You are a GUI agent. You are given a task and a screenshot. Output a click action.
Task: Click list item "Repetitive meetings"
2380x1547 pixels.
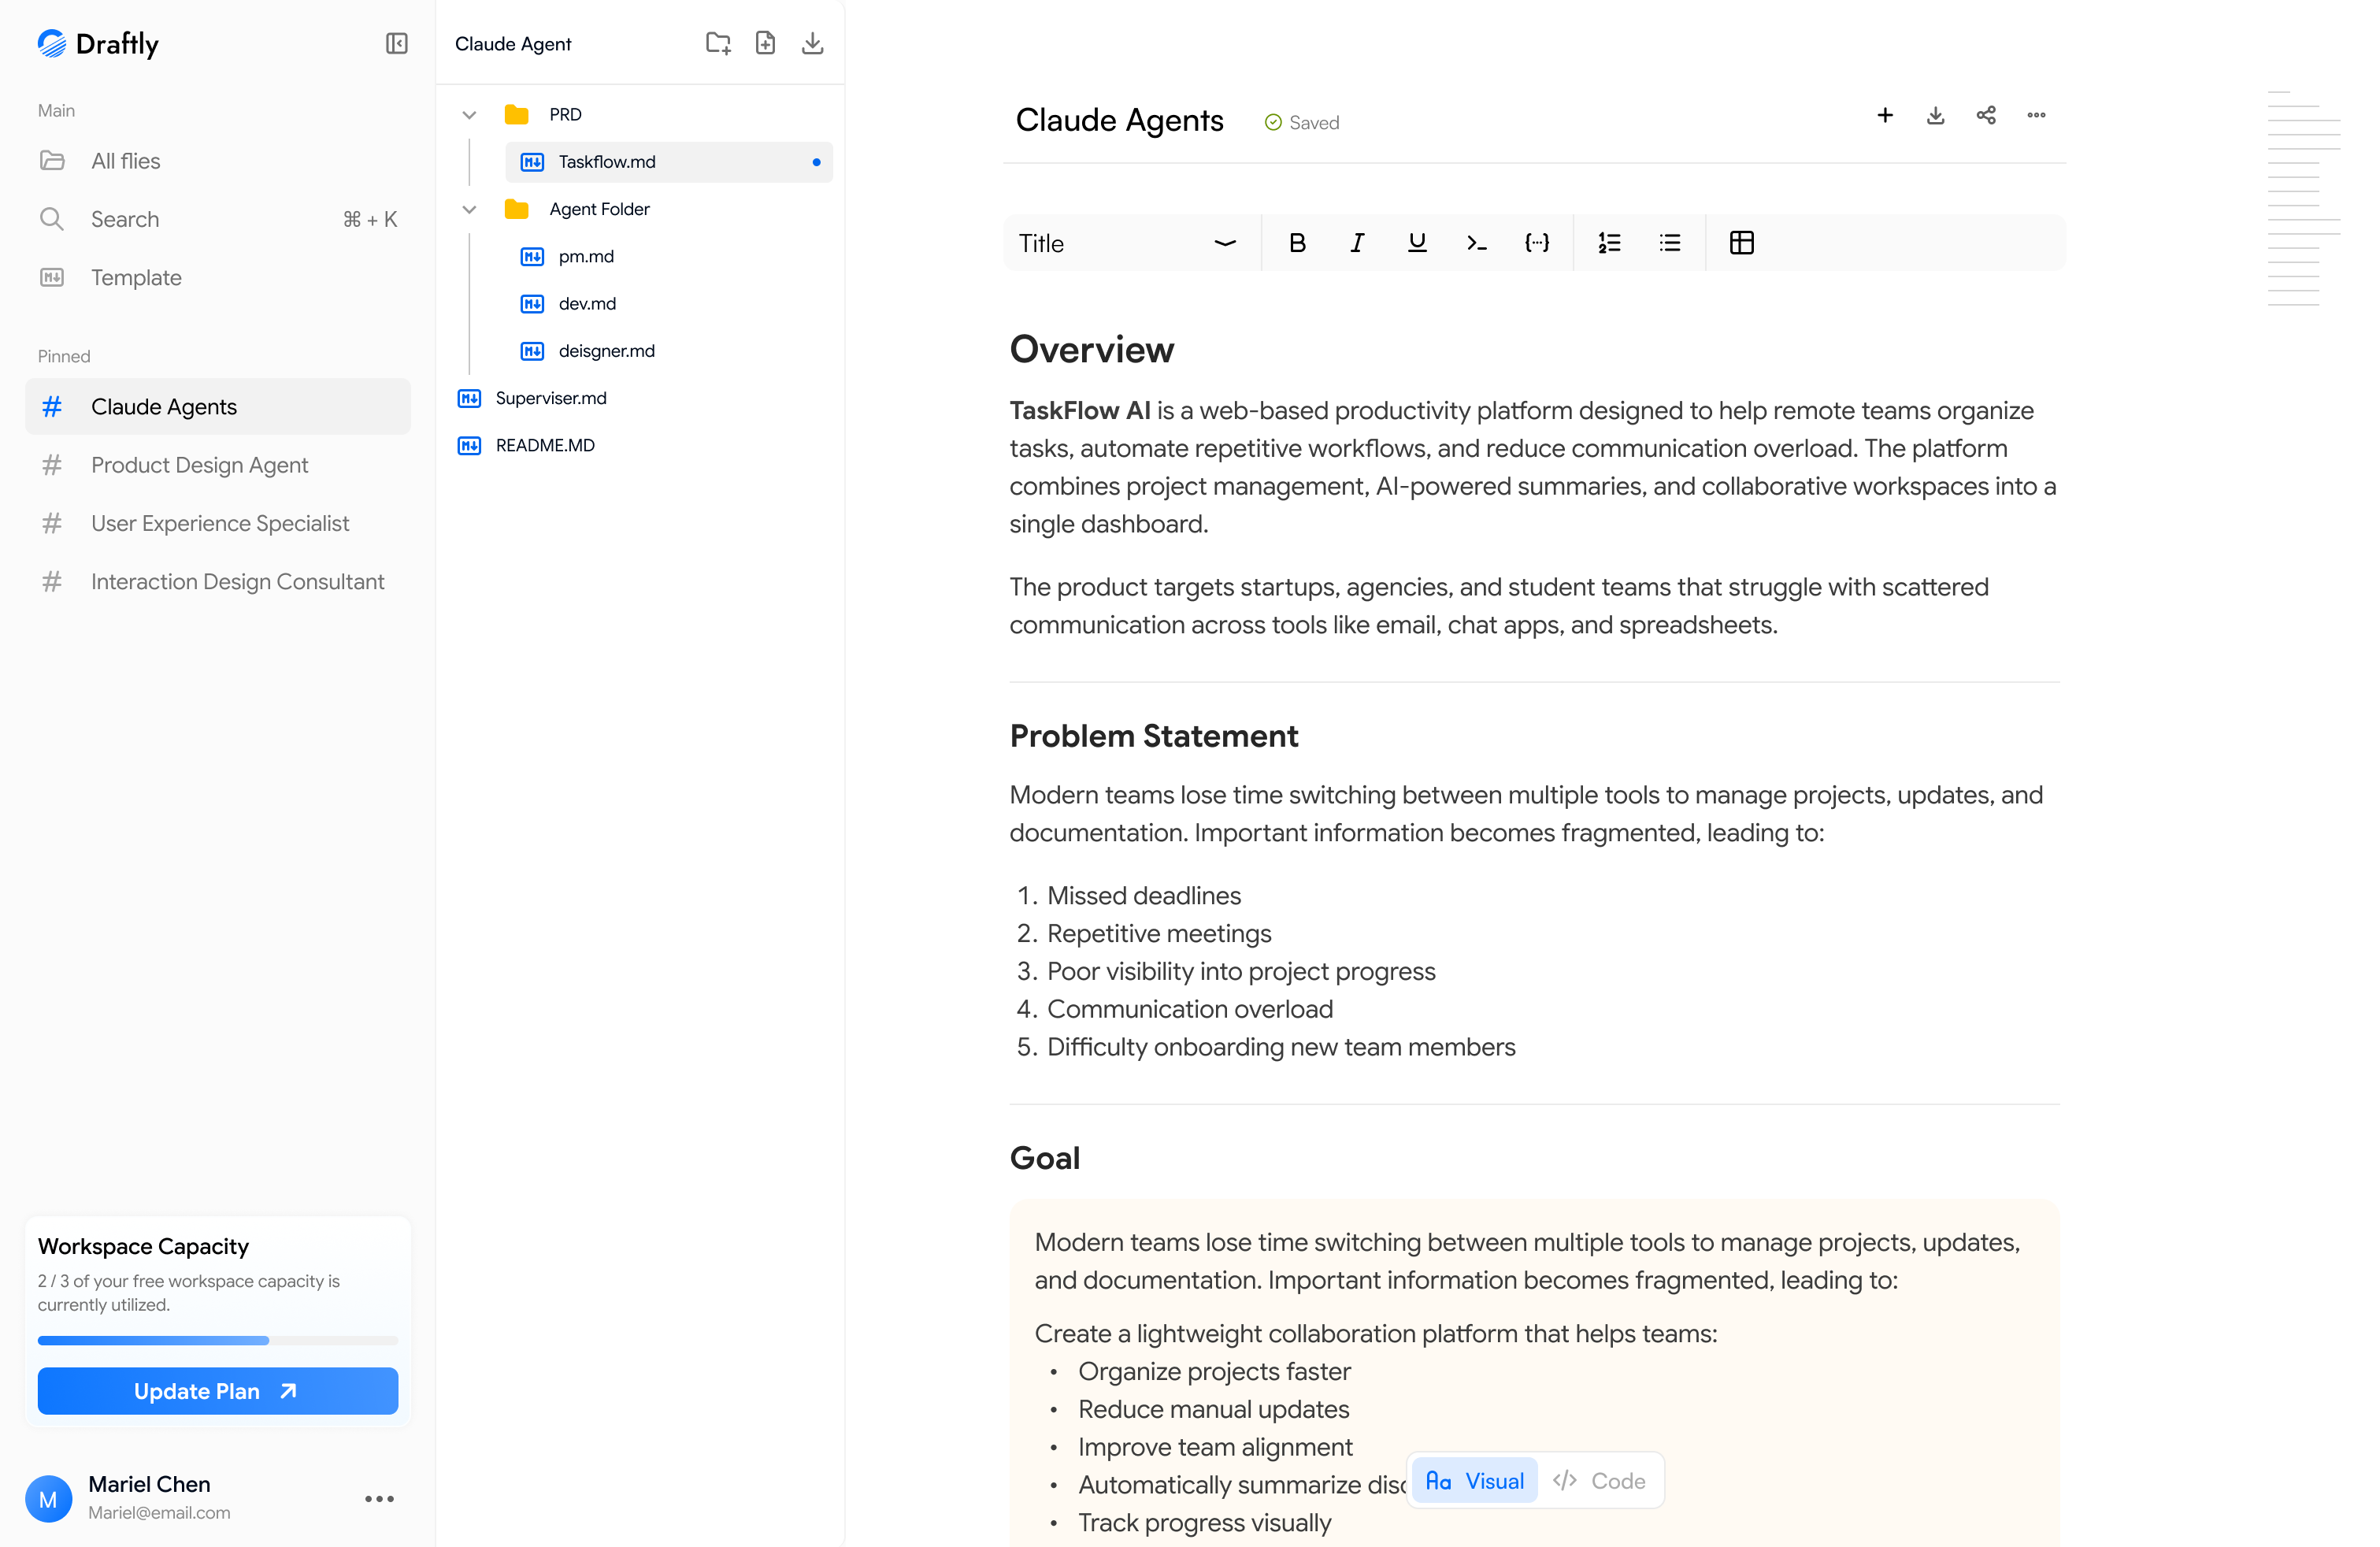[x=1158, y=934]
